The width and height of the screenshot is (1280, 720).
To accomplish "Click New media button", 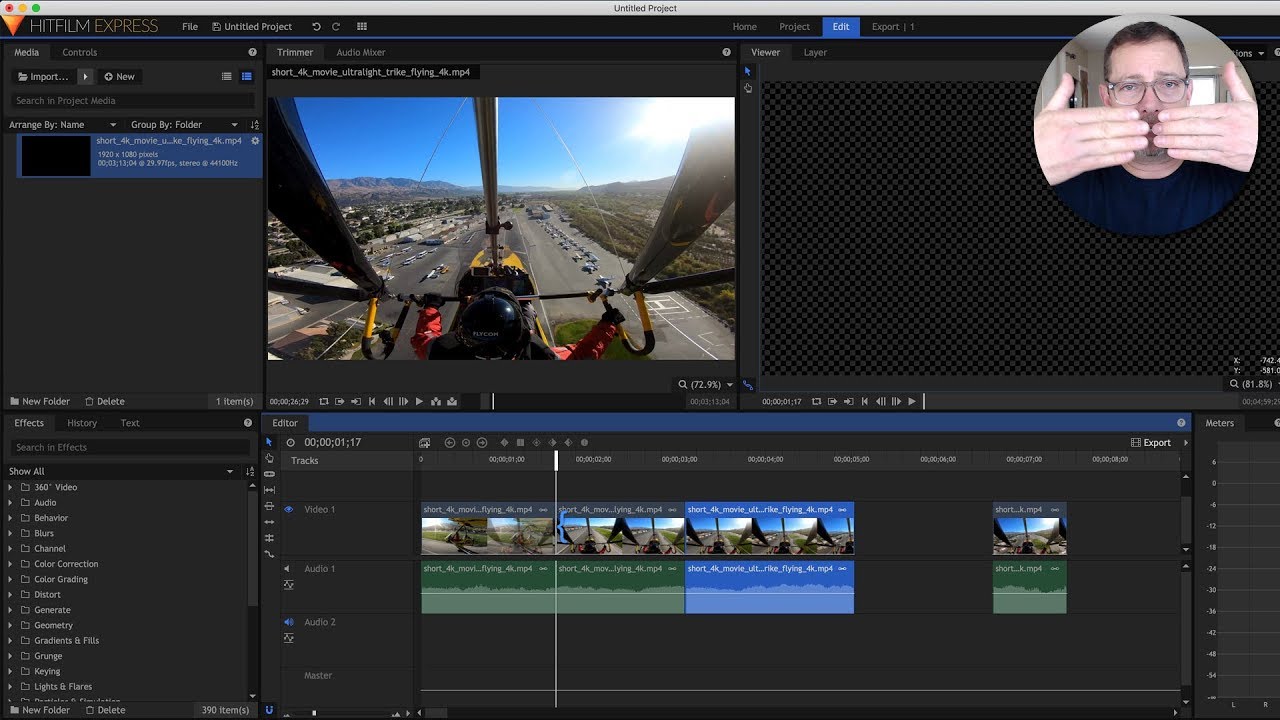I will 119,76.
